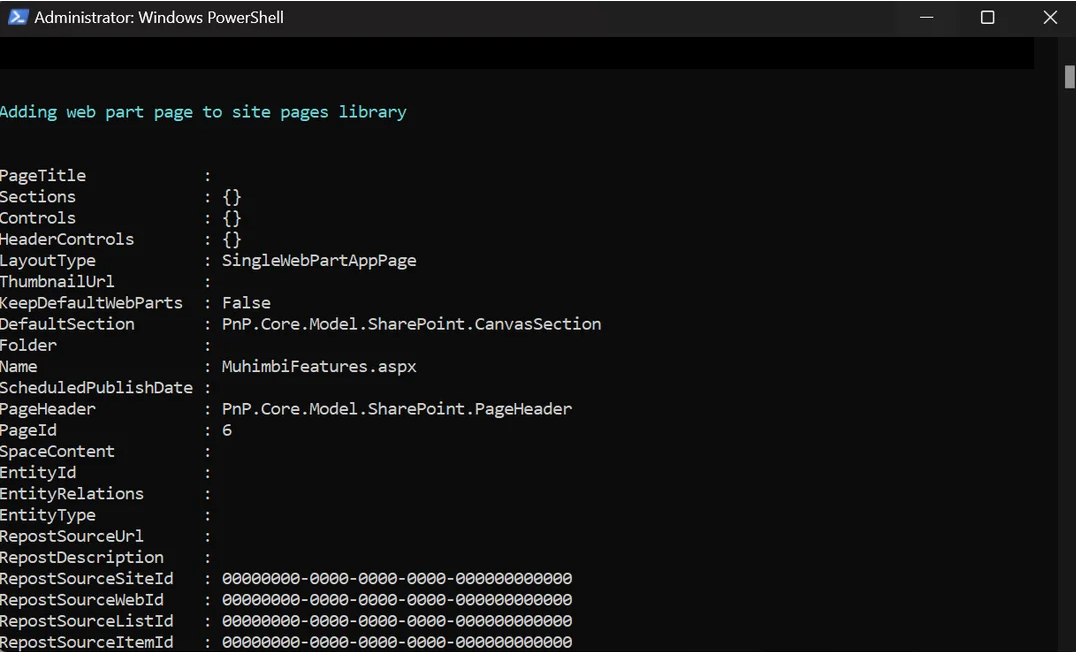
Task: Click the empty braces beside 'Sections'
Action: pos(231,196)
